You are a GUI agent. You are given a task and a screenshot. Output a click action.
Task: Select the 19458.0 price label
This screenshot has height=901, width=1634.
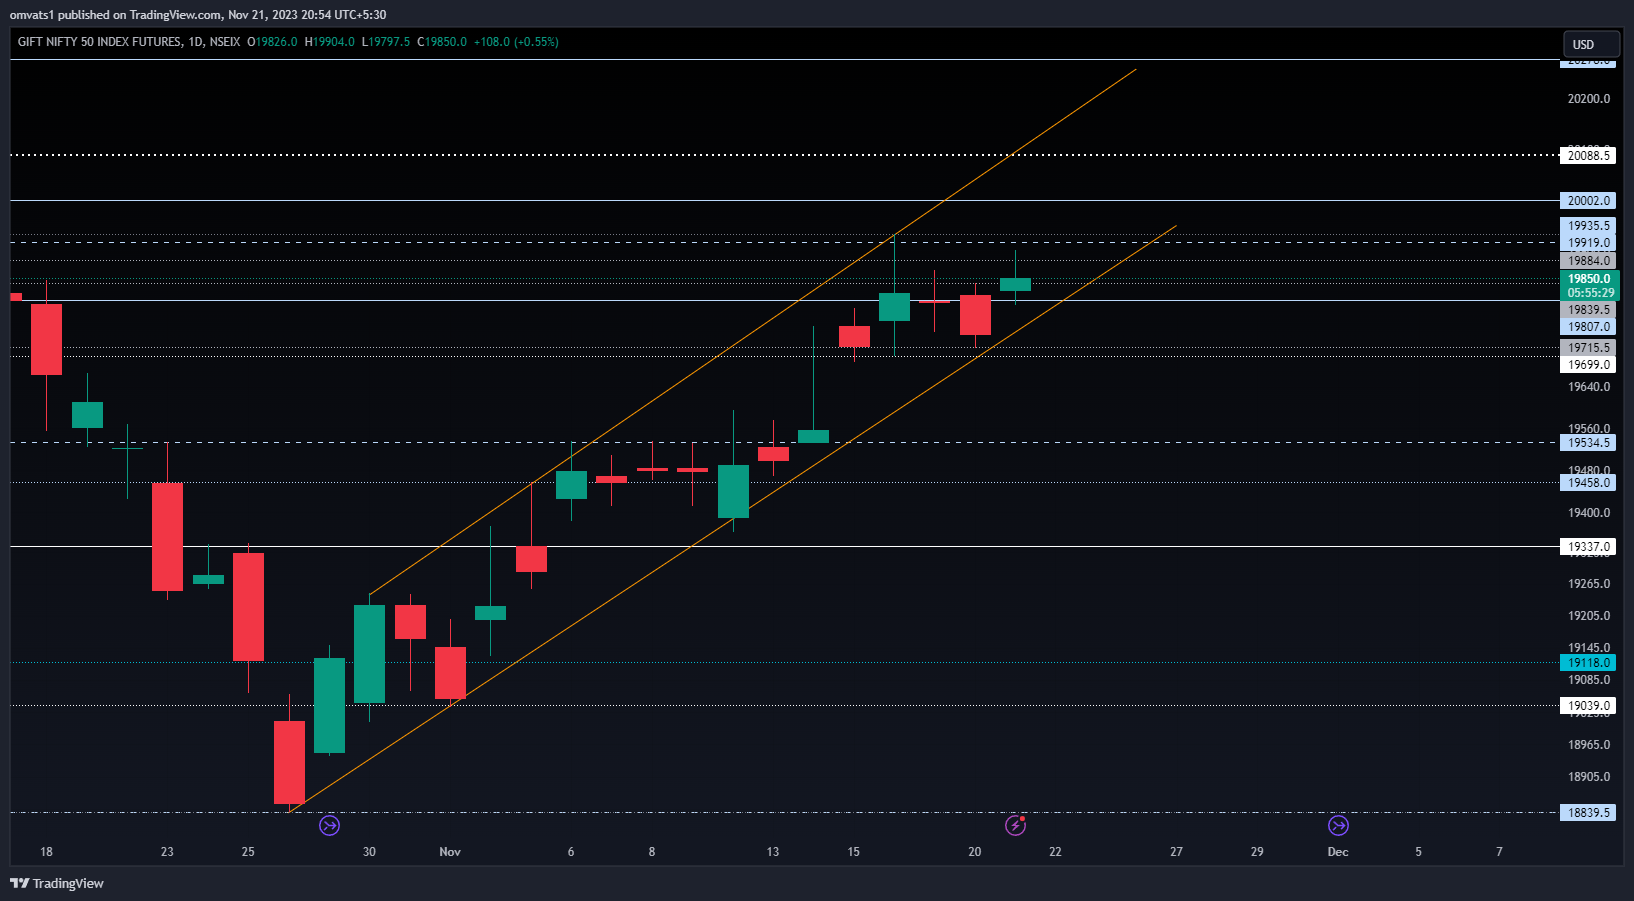coord(1588,483)
